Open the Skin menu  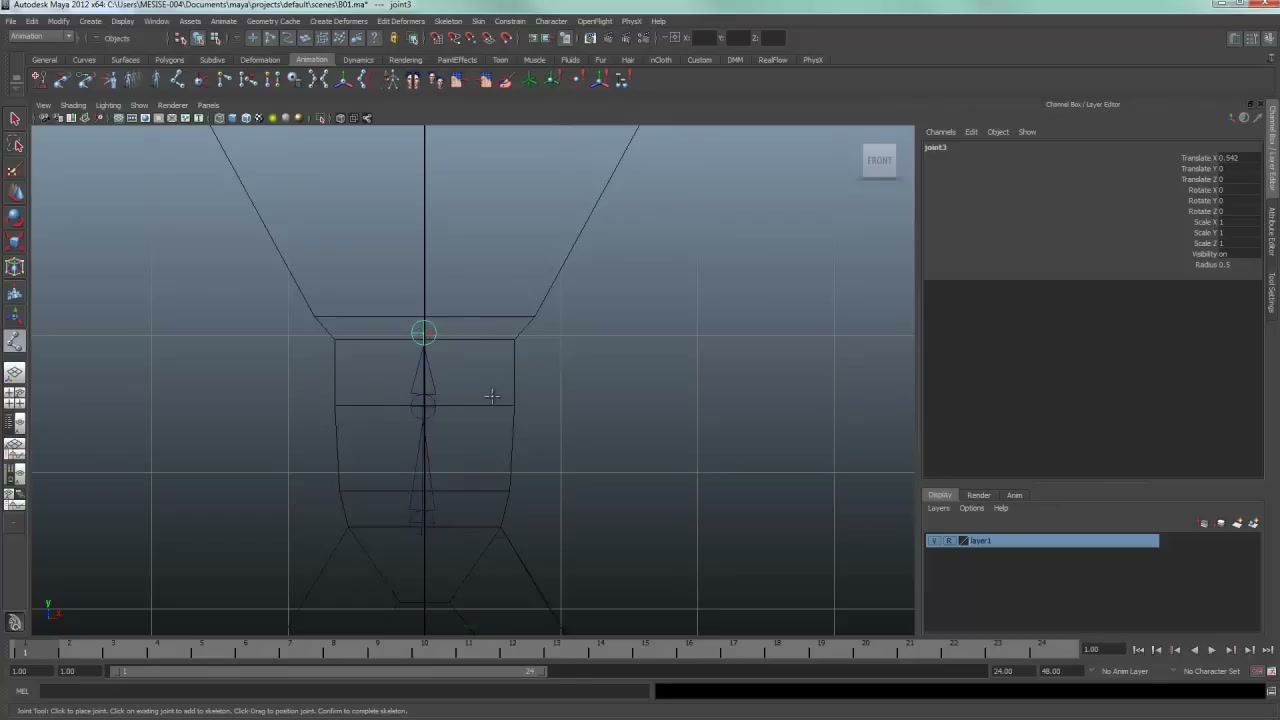click(478, 21)
